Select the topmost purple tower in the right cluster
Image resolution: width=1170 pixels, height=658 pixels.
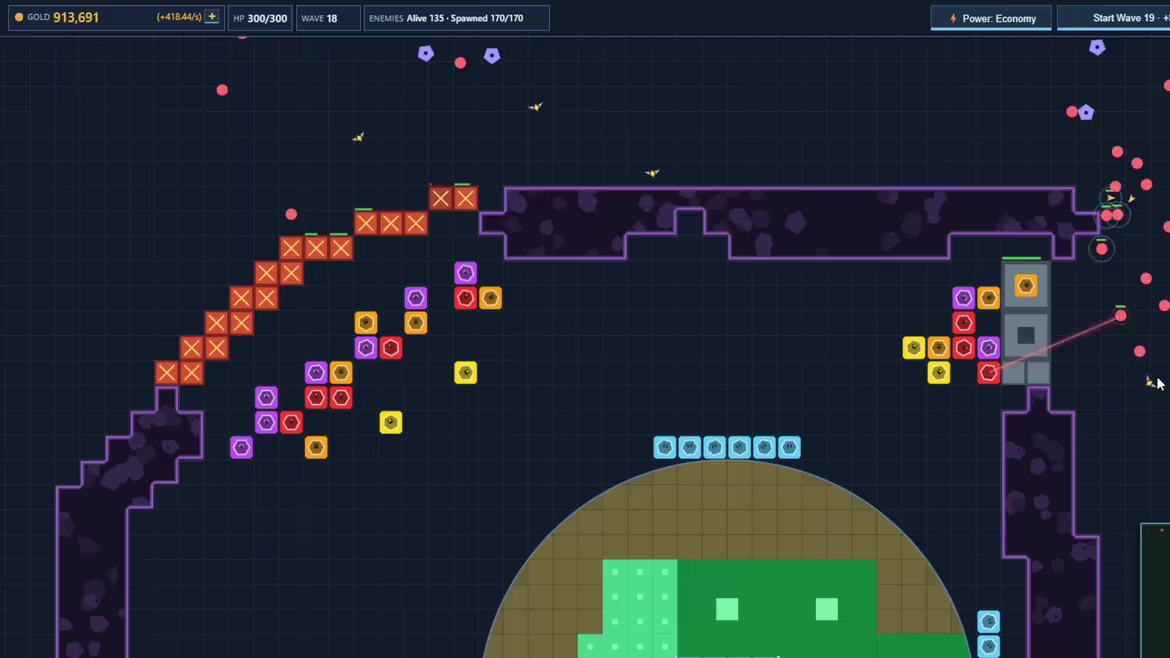[963, 298]
